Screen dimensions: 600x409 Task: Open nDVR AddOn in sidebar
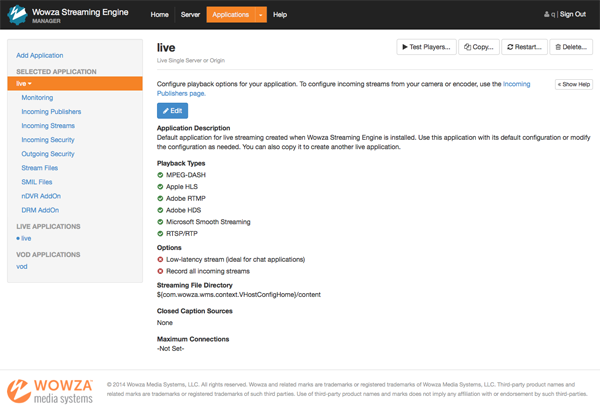click(x=41, y=196)
